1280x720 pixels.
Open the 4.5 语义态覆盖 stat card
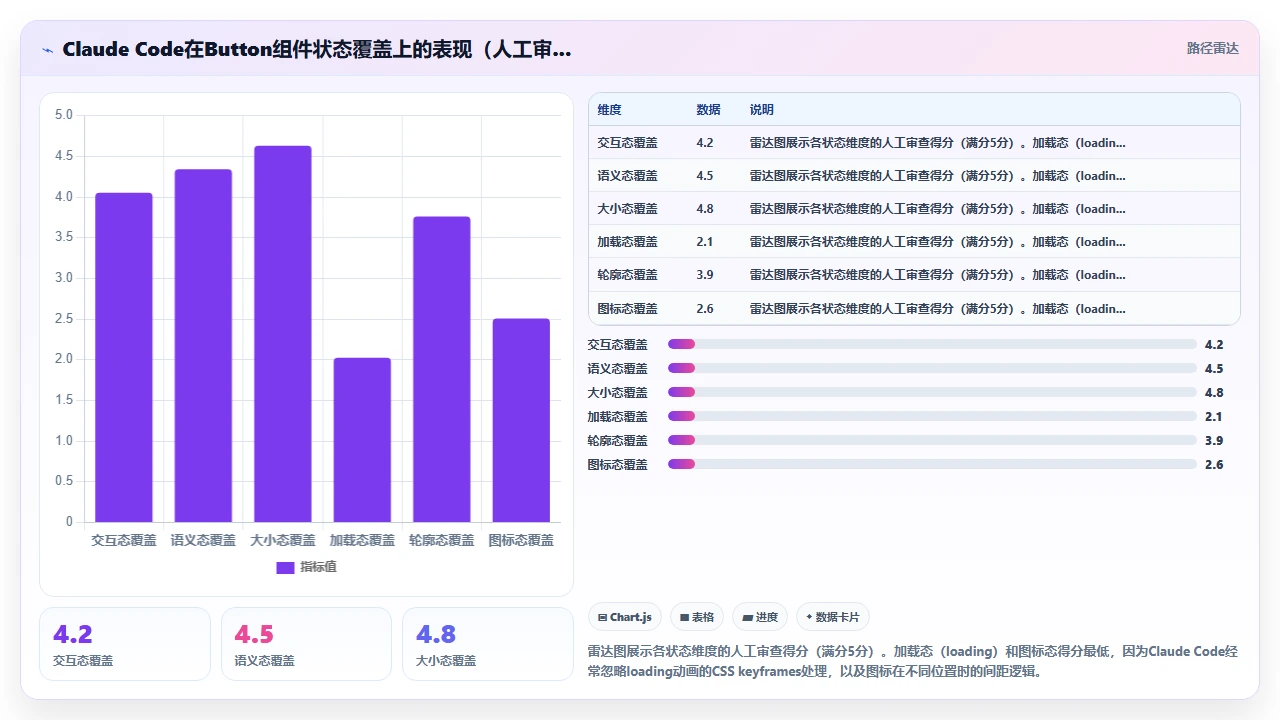coord(306,644)
